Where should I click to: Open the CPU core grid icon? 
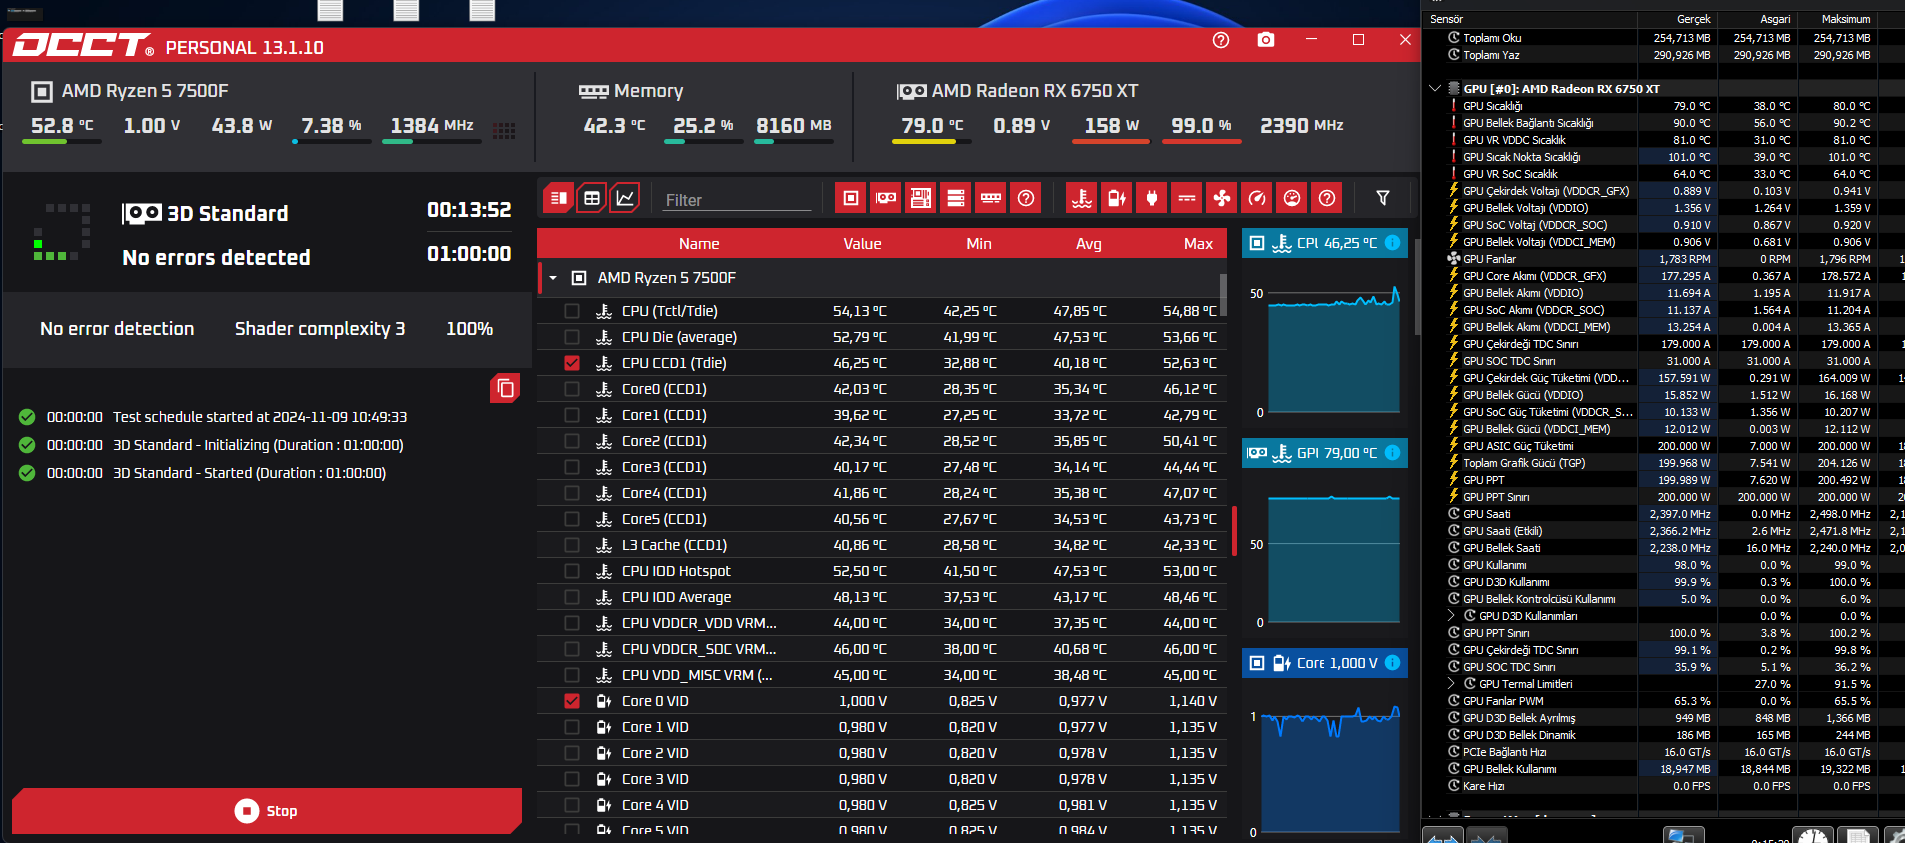tap(504, 131)
